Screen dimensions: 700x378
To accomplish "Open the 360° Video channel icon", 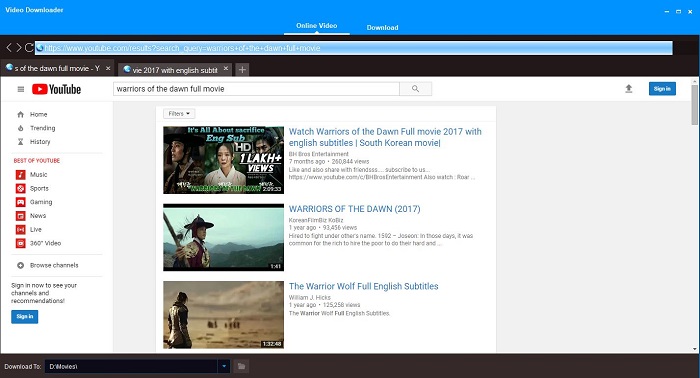I will pos(21,243).
